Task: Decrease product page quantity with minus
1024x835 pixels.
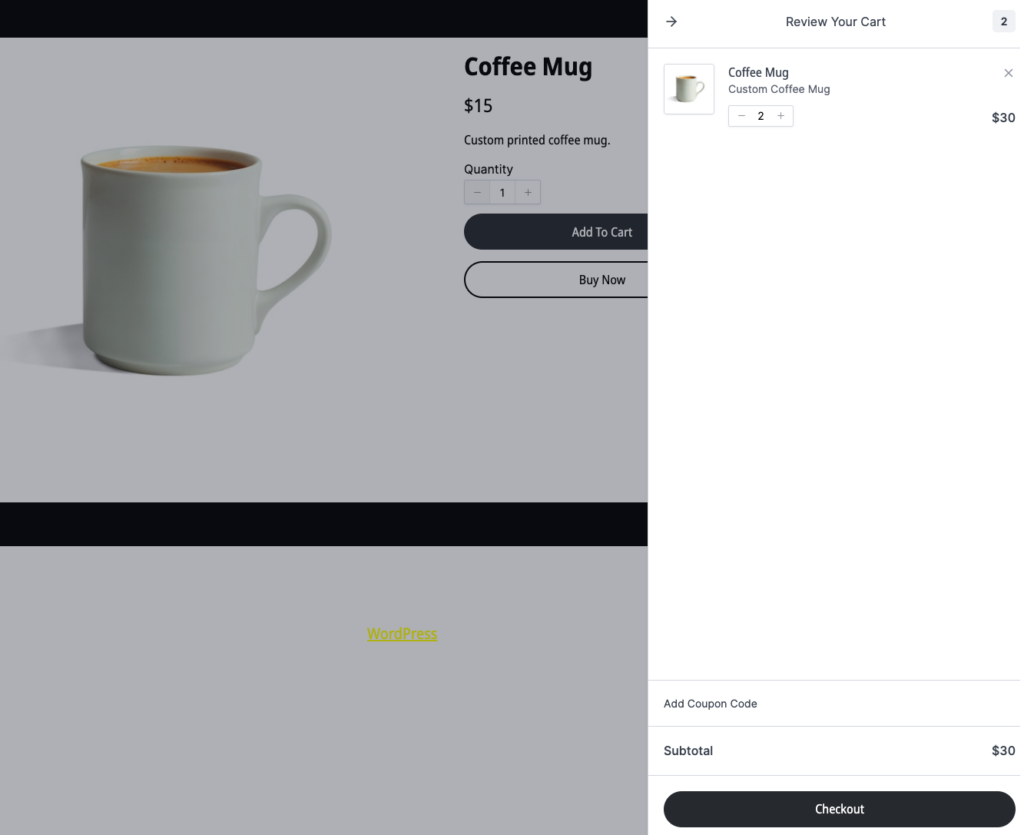Action: coord(477,193)
